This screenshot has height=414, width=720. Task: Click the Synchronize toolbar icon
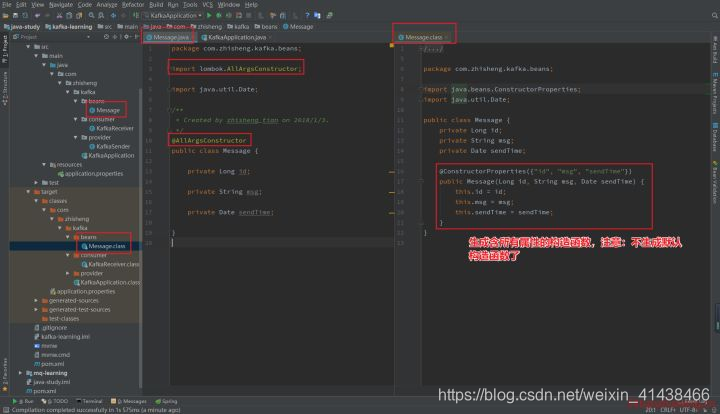(x=25, y=16)
